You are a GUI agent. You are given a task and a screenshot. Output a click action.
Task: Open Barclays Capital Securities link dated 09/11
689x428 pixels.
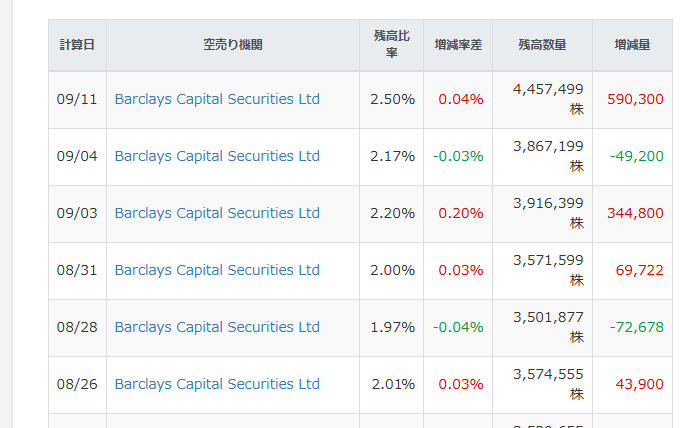(217, 99)
